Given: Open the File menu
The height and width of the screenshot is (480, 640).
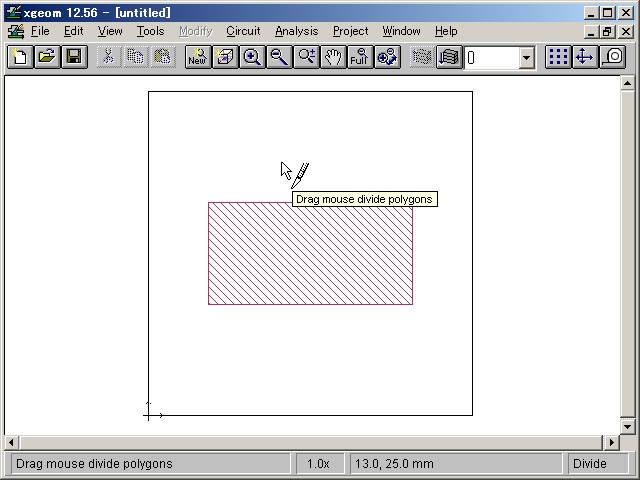Looking at the screenshot, I should (40, 31).
